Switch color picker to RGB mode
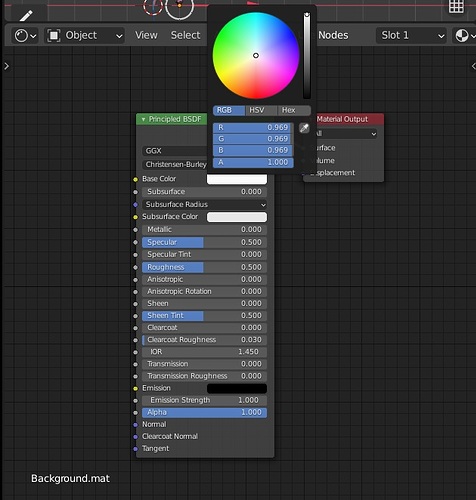The width and height of the screenshot is (476, 500). pos(229,110)
